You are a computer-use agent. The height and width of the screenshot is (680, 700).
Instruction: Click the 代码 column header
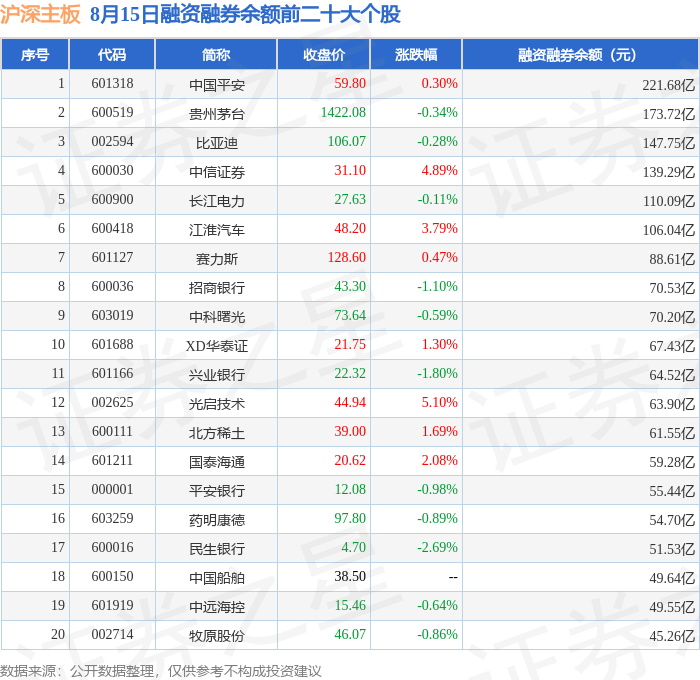tap(112, 55)
